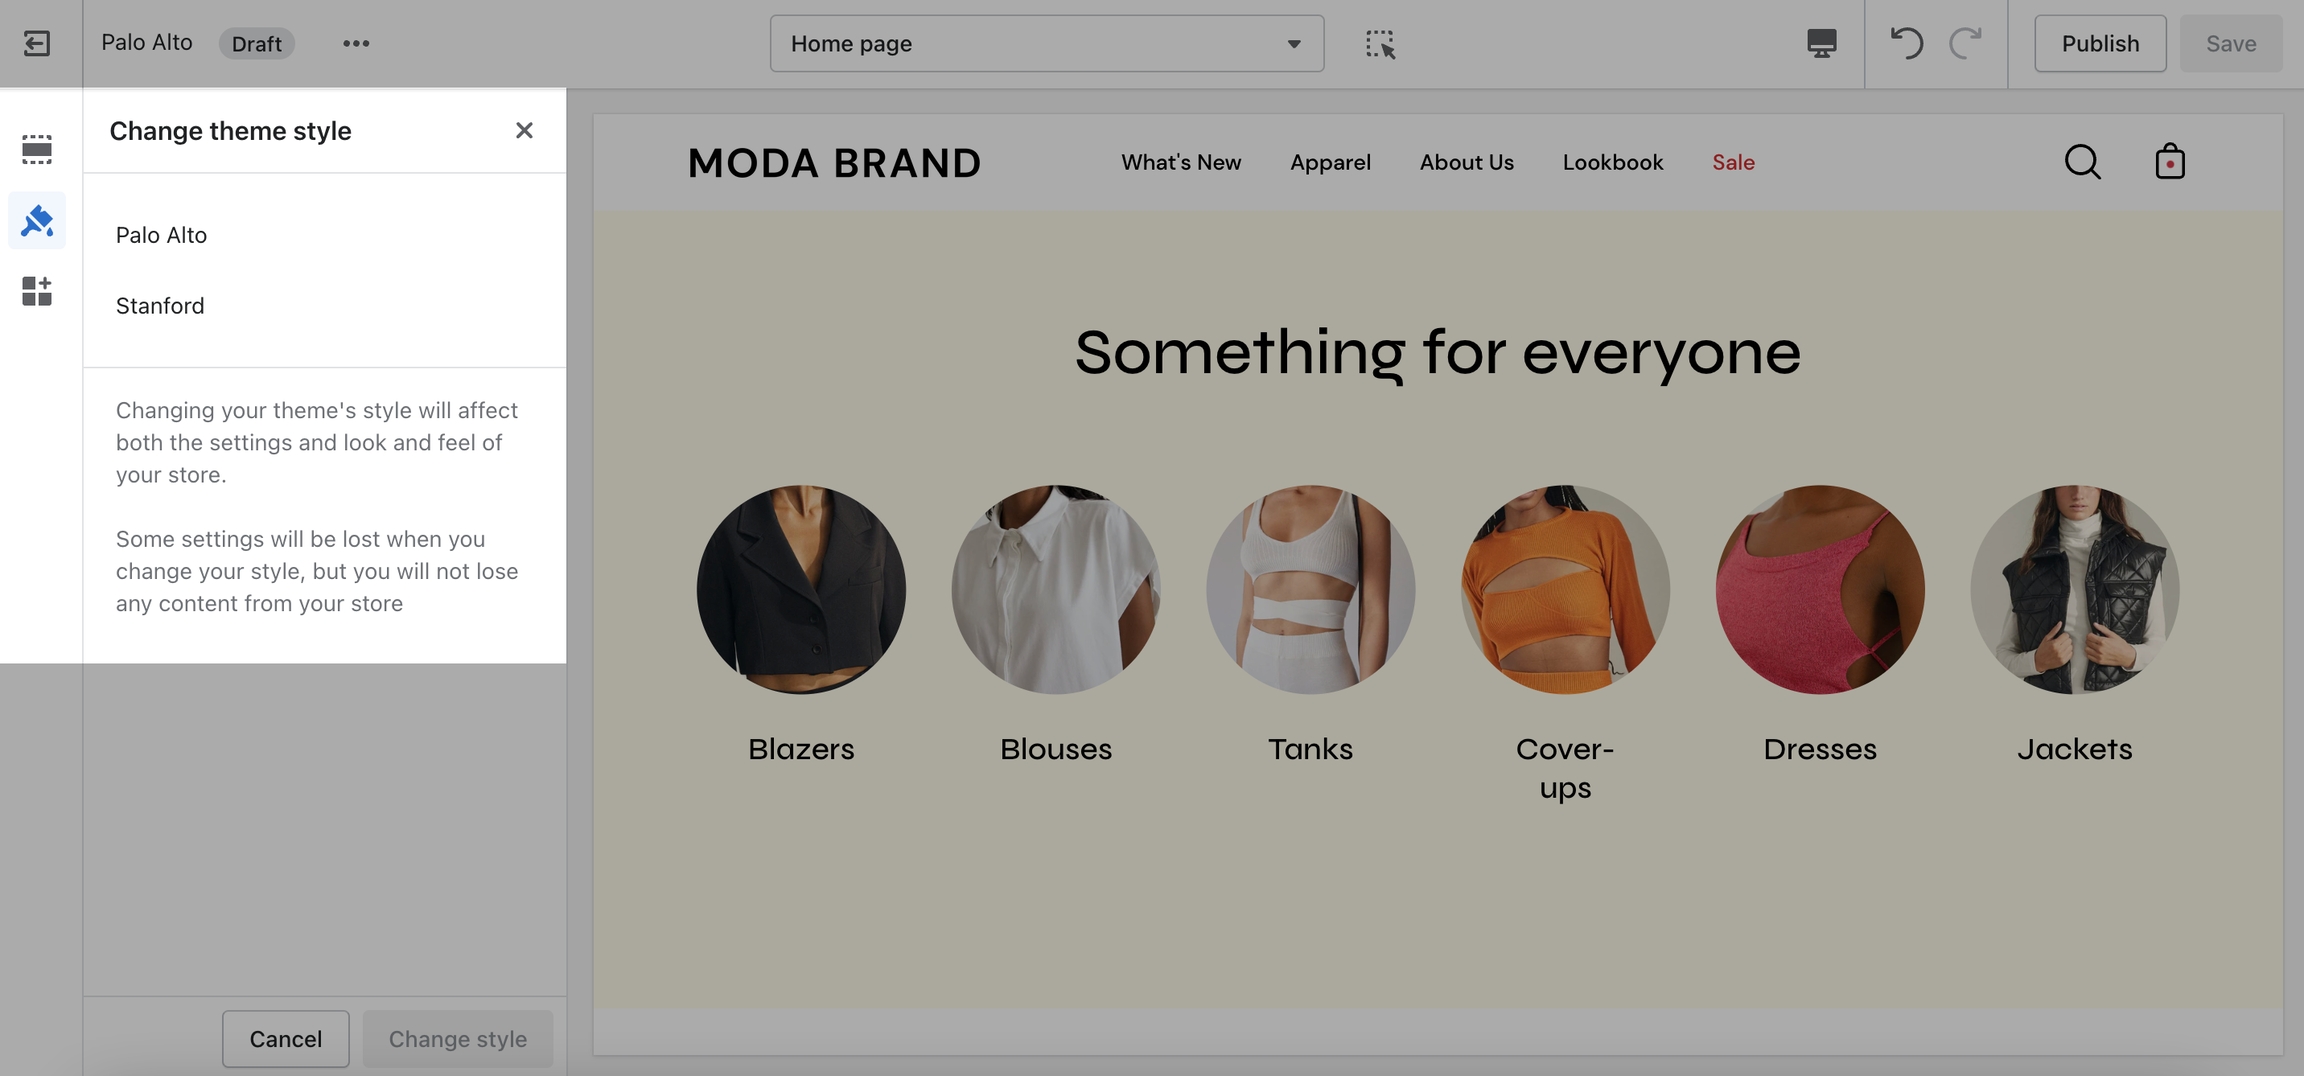Open the storefront search icon
Screen dimensions: 2304x1076
(2083, 162)
